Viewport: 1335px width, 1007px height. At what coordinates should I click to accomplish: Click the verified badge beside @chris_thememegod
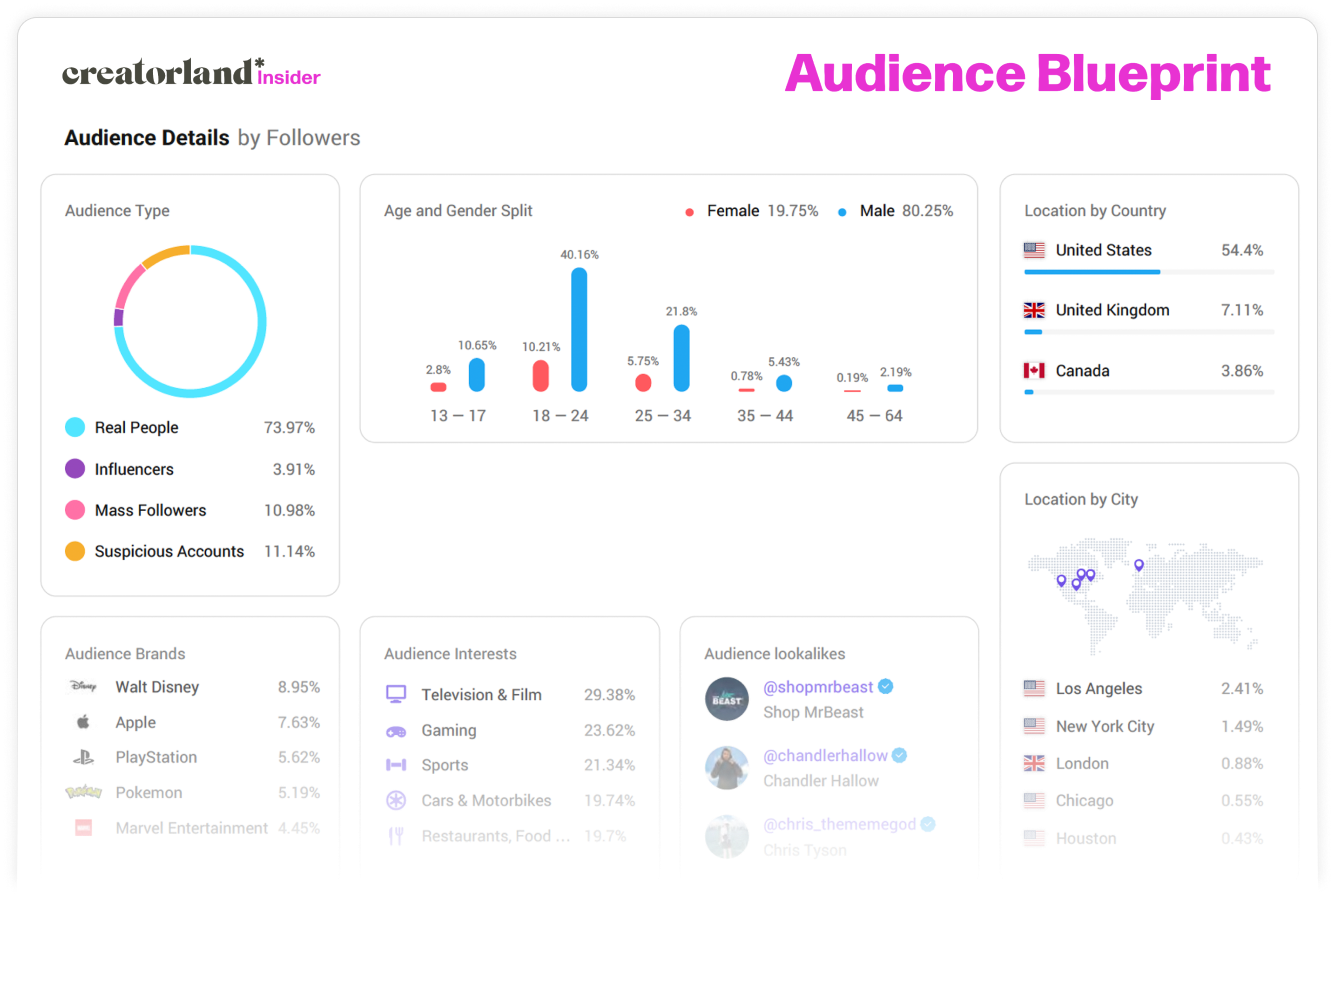coord(928,824)
